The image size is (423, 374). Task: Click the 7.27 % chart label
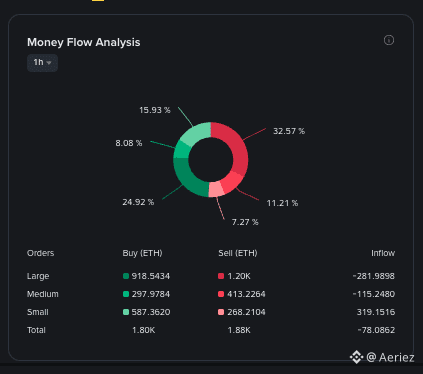[245, 222]
